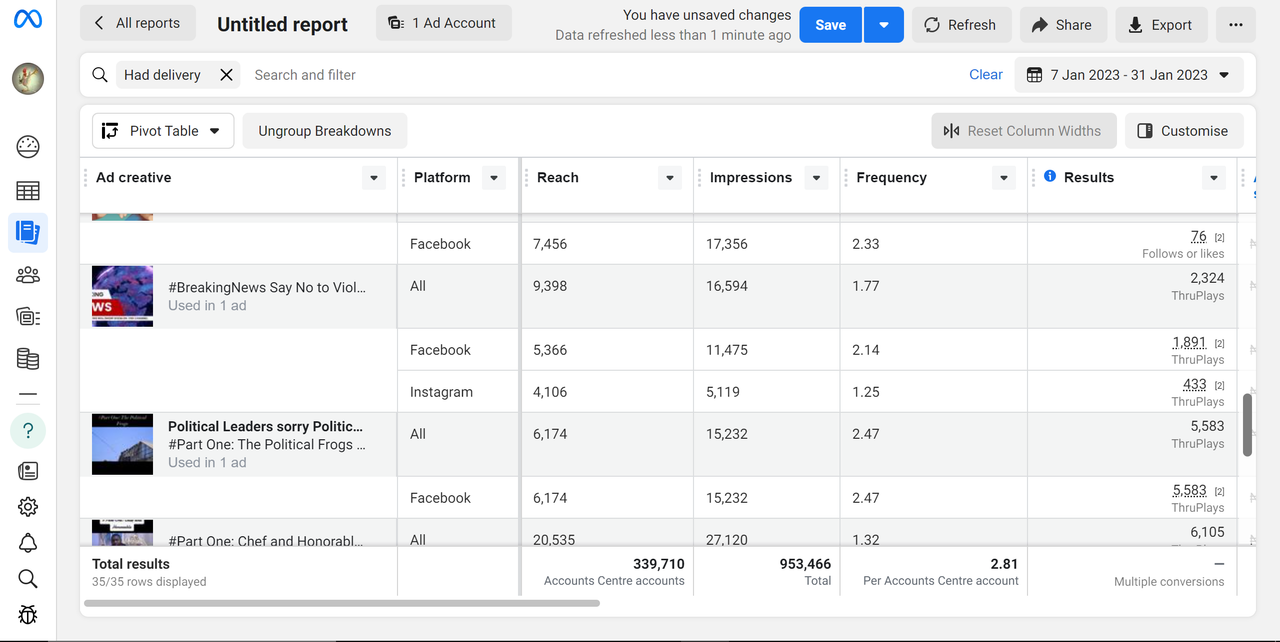Expand the Save options dropdown arrow
Screen dimensions: 1280x642
tap(883, 25)
